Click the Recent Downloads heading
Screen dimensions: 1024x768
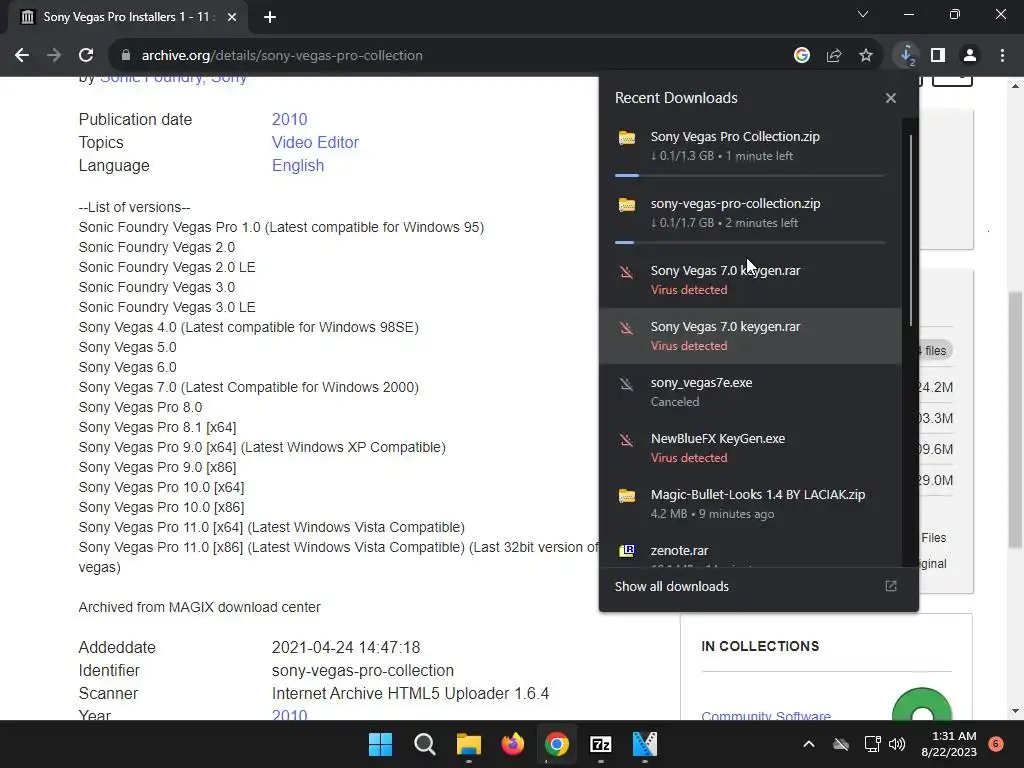point(676,98)
